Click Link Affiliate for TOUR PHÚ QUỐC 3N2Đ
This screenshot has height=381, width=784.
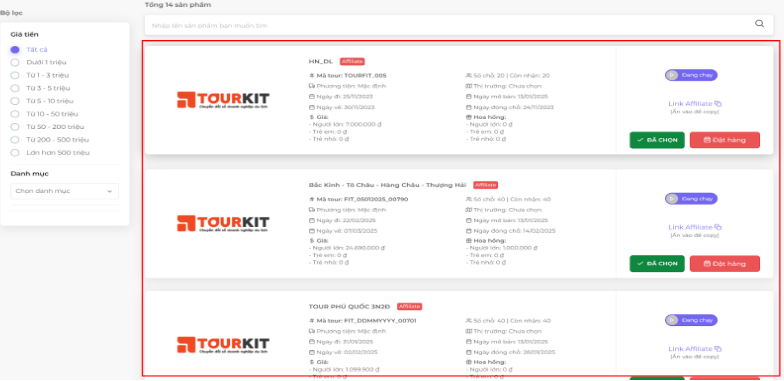[x=690, y=348]
